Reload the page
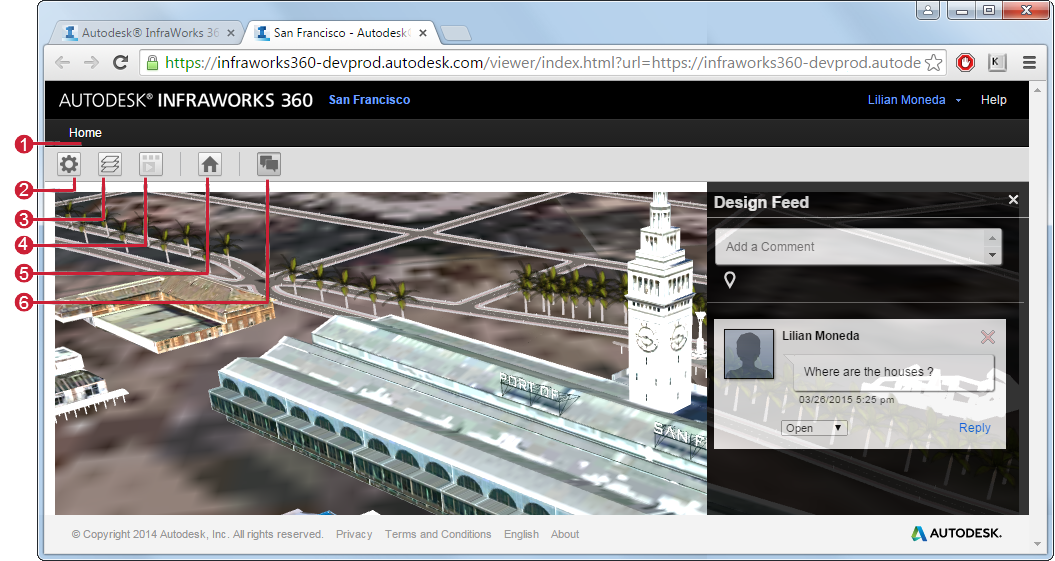The width and height of the screenshot is (1055, 561). click(120, 63)
